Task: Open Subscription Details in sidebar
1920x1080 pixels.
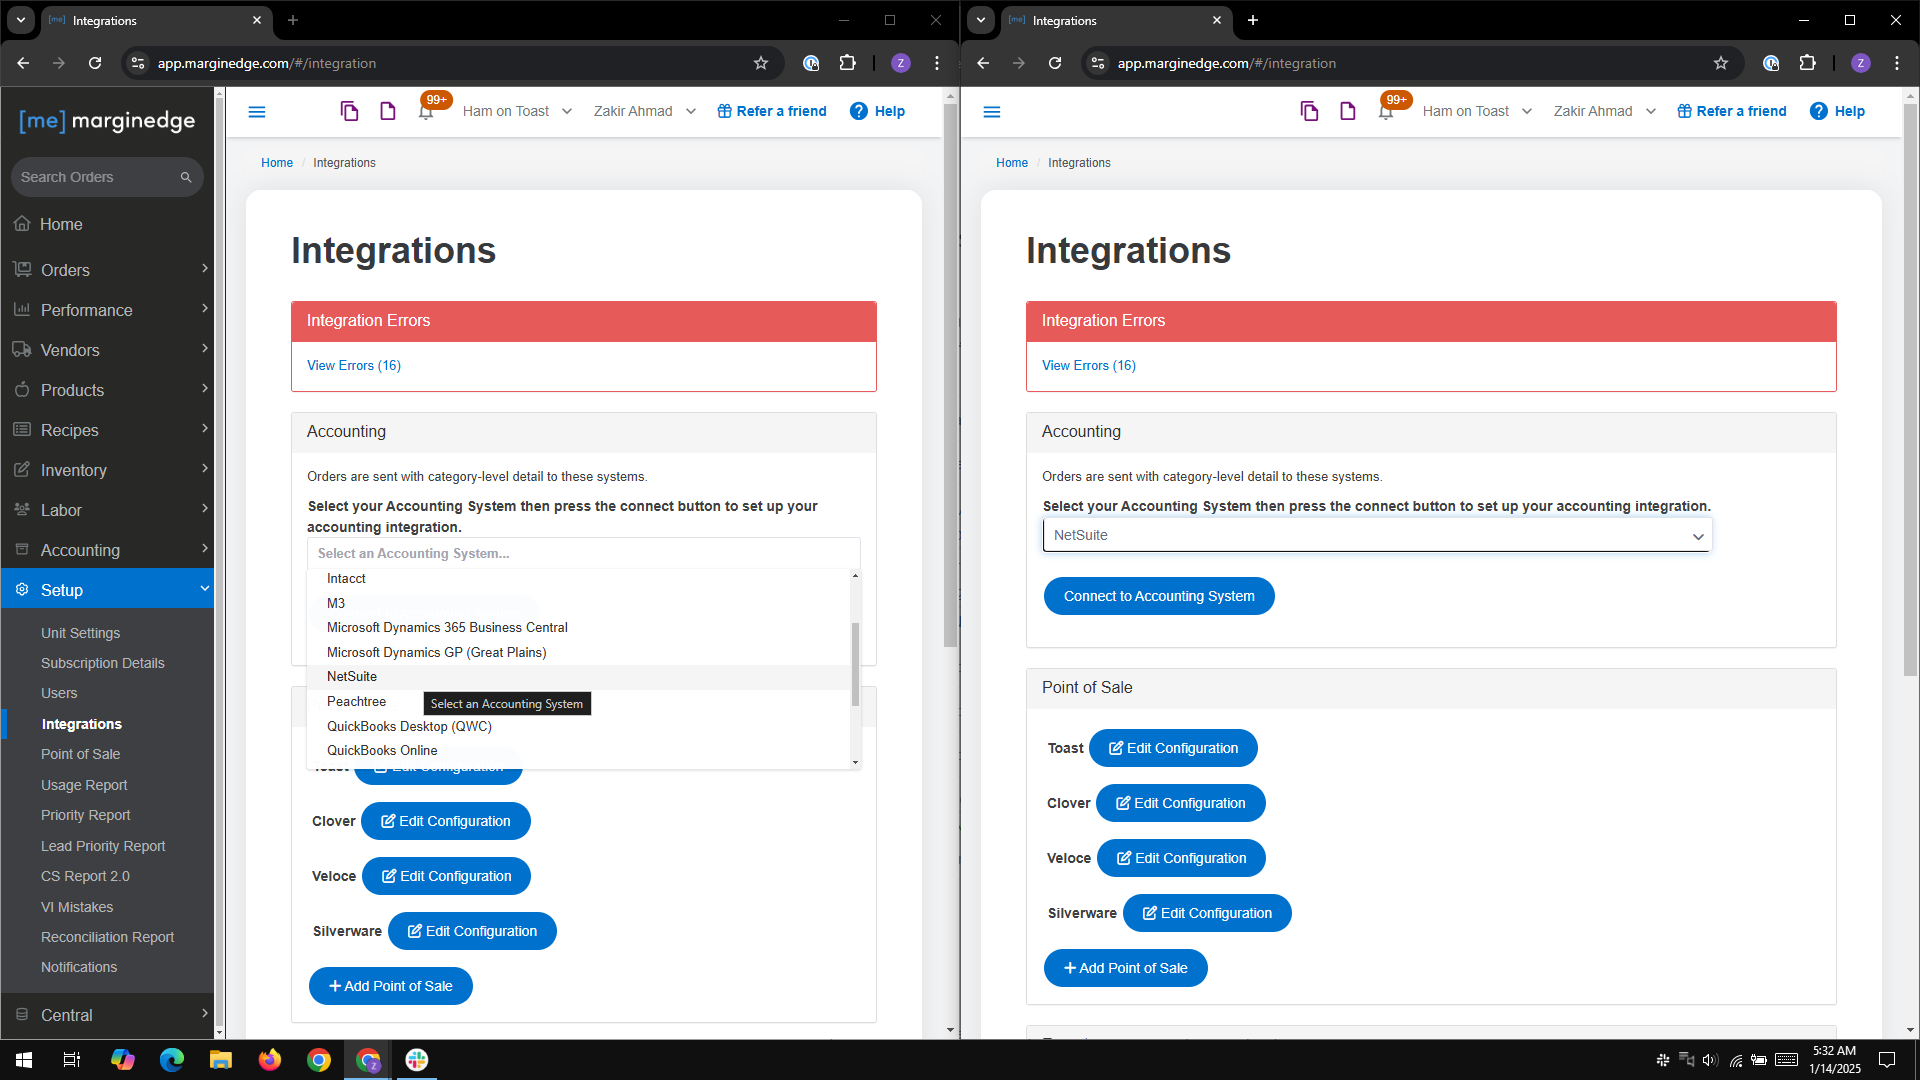Action: pyautogui.click(x=103, y=663)
